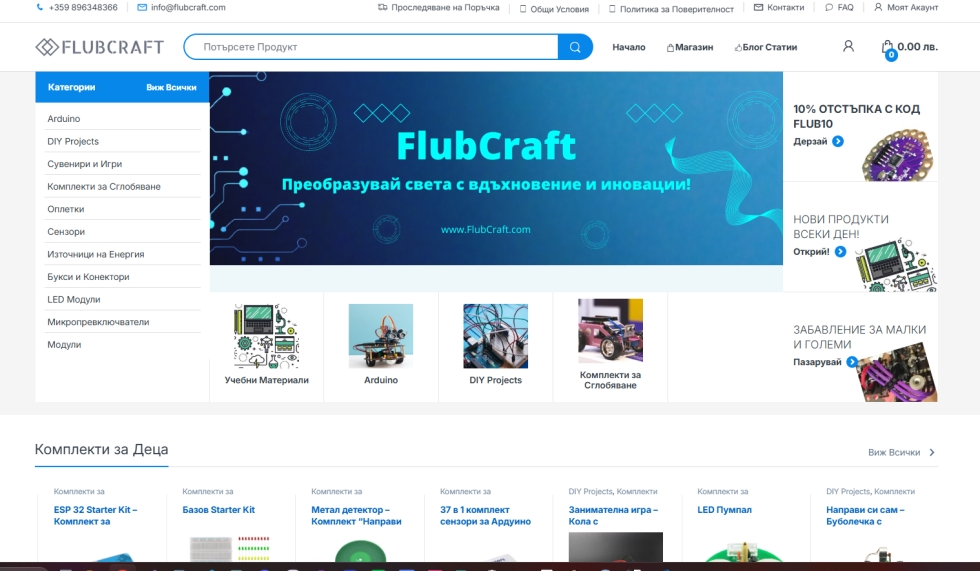Click blue arrow next to Открий!

(840, 252)
